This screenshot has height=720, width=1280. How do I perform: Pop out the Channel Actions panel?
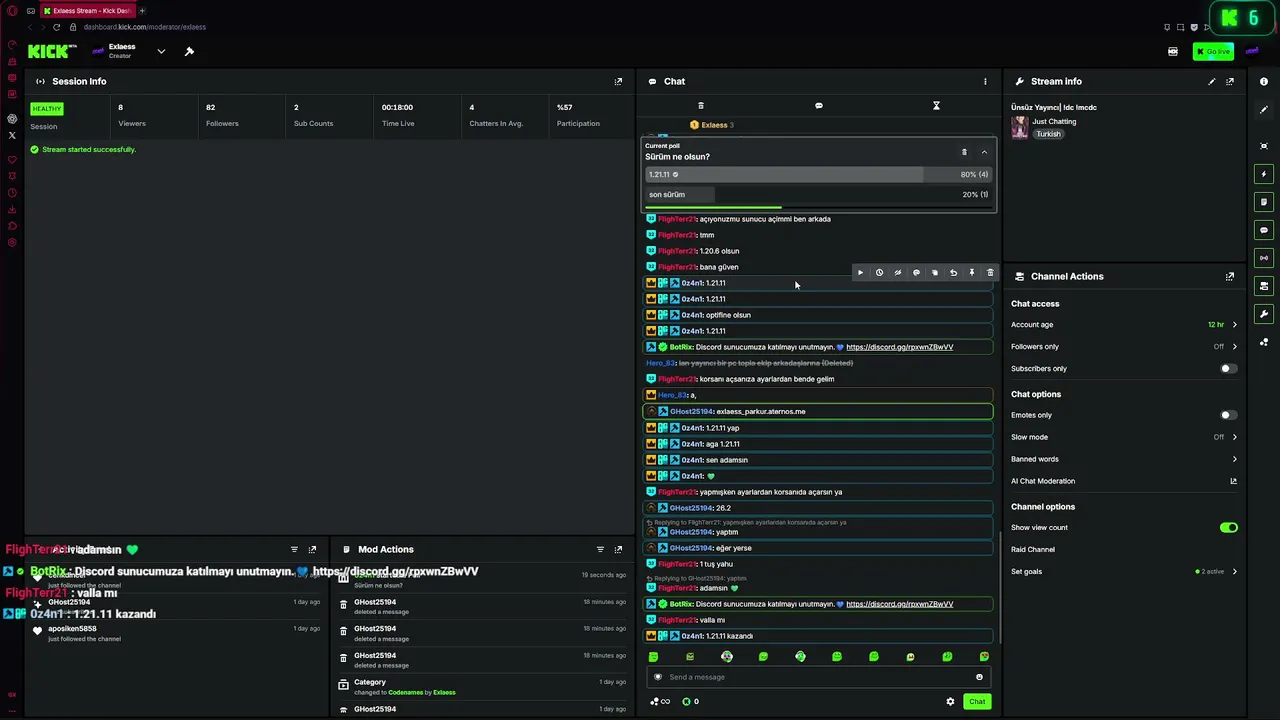coord(1230,277)
